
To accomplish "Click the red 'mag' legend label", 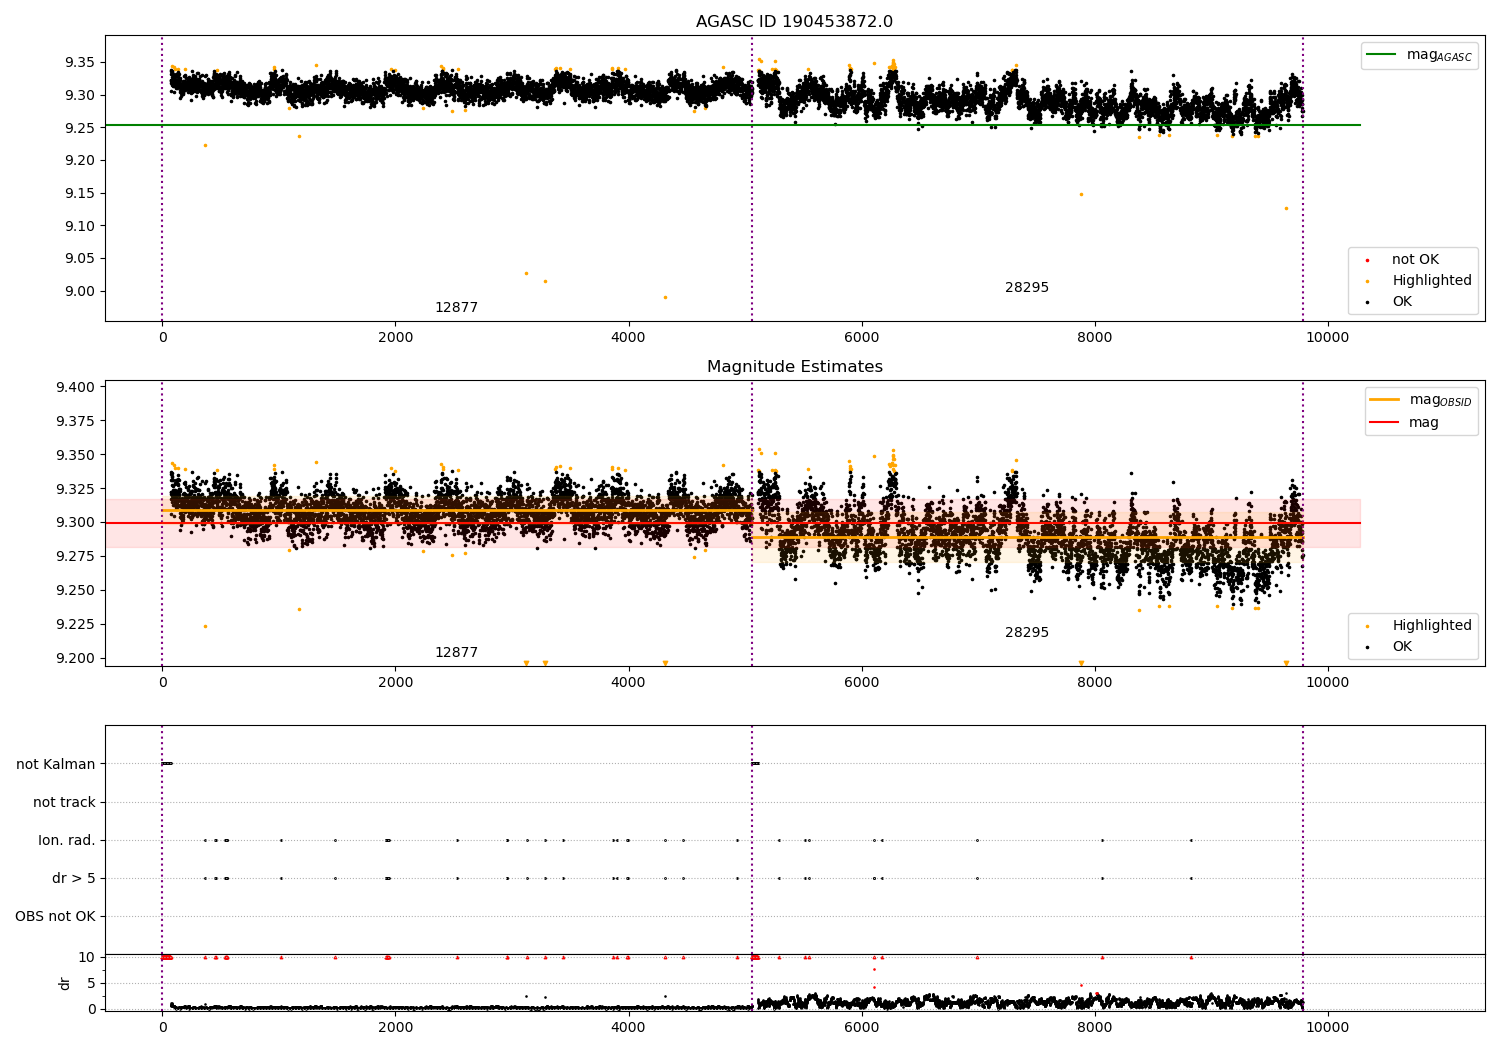I will pos(1424,423).
